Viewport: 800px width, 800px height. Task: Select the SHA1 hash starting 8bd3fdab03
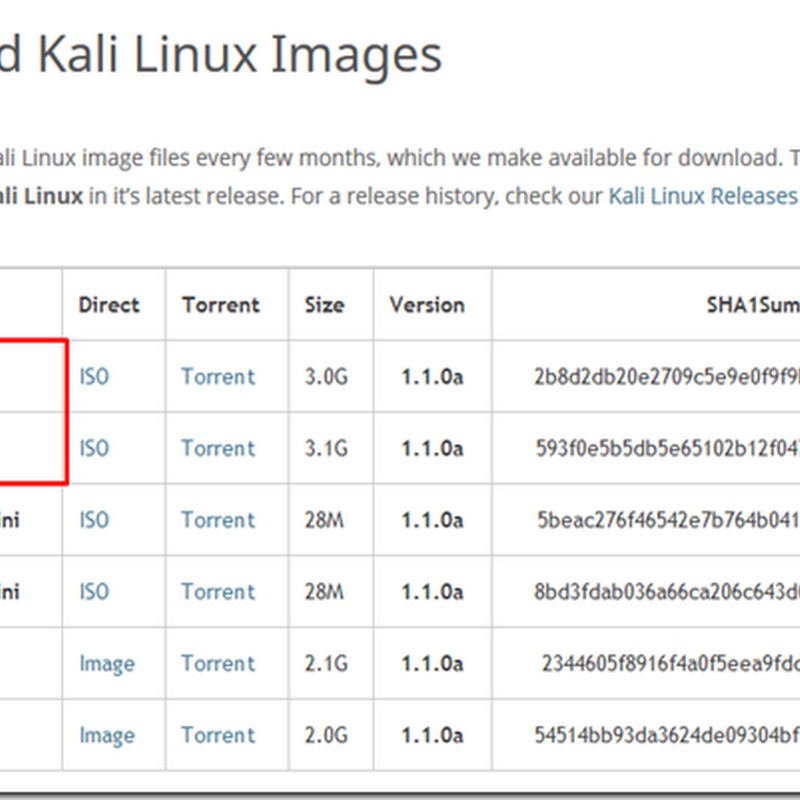point(667,592)
